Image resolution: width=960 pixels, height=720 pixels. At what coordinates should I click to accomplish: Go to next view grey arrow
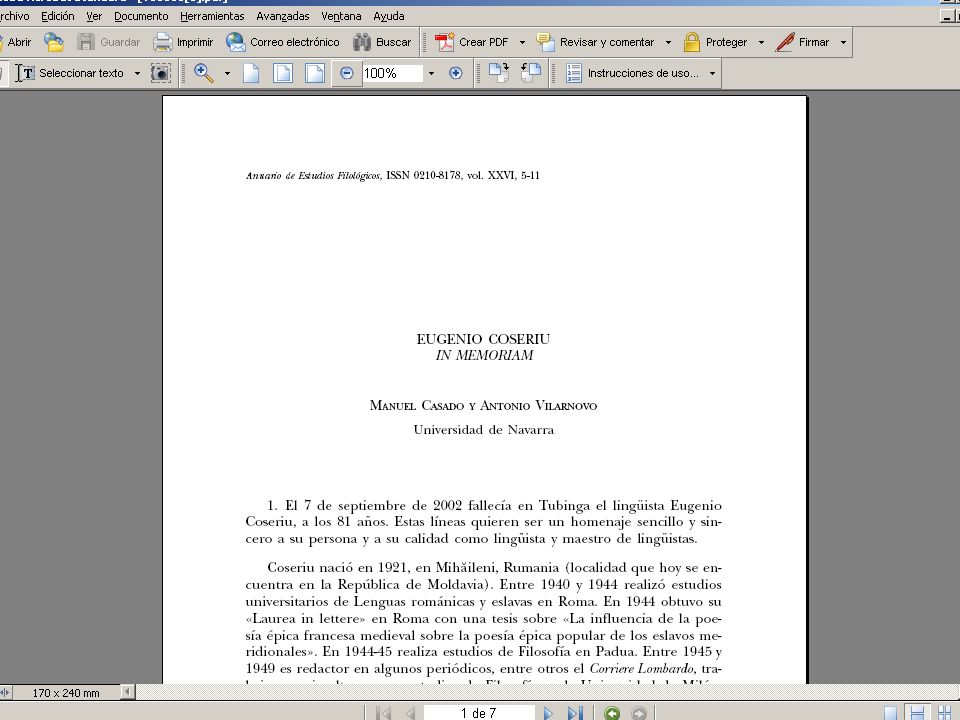click(639, 713)
